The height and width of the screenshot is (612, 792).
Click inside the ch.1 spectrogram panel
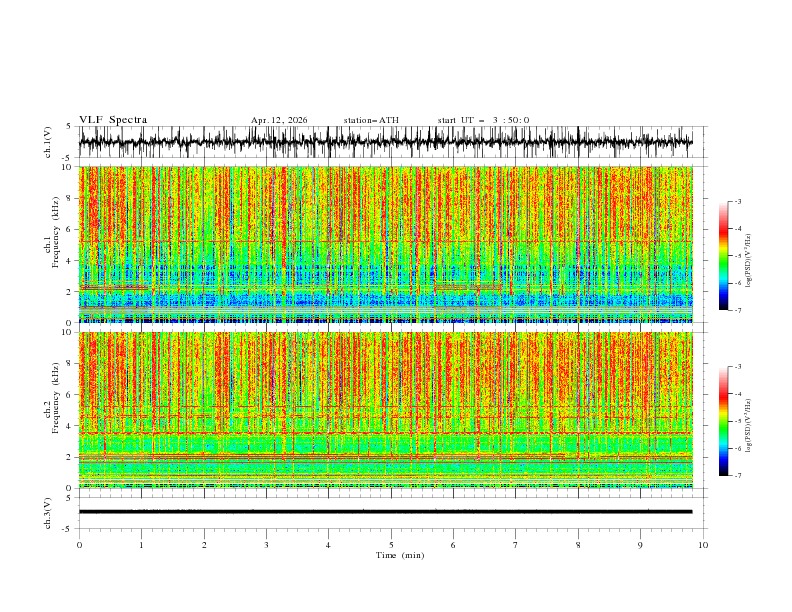coord(385,244)
